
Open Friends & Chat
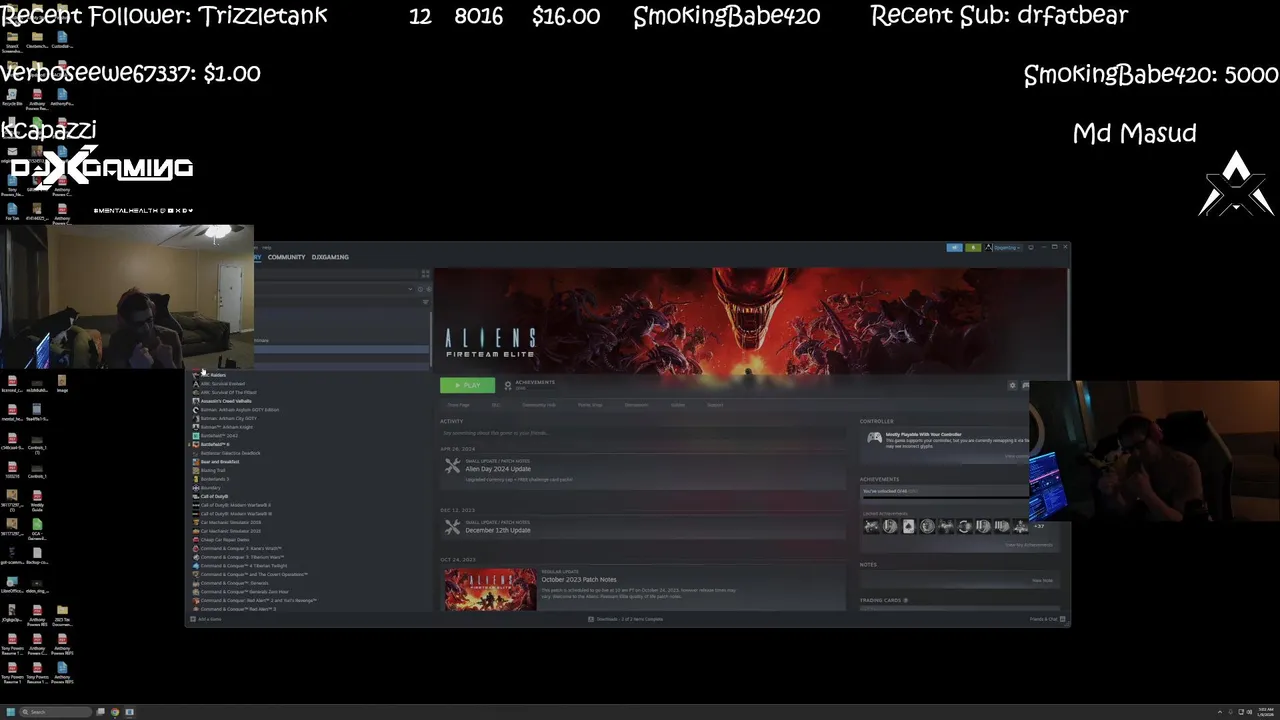click(x=1045, y=619)
